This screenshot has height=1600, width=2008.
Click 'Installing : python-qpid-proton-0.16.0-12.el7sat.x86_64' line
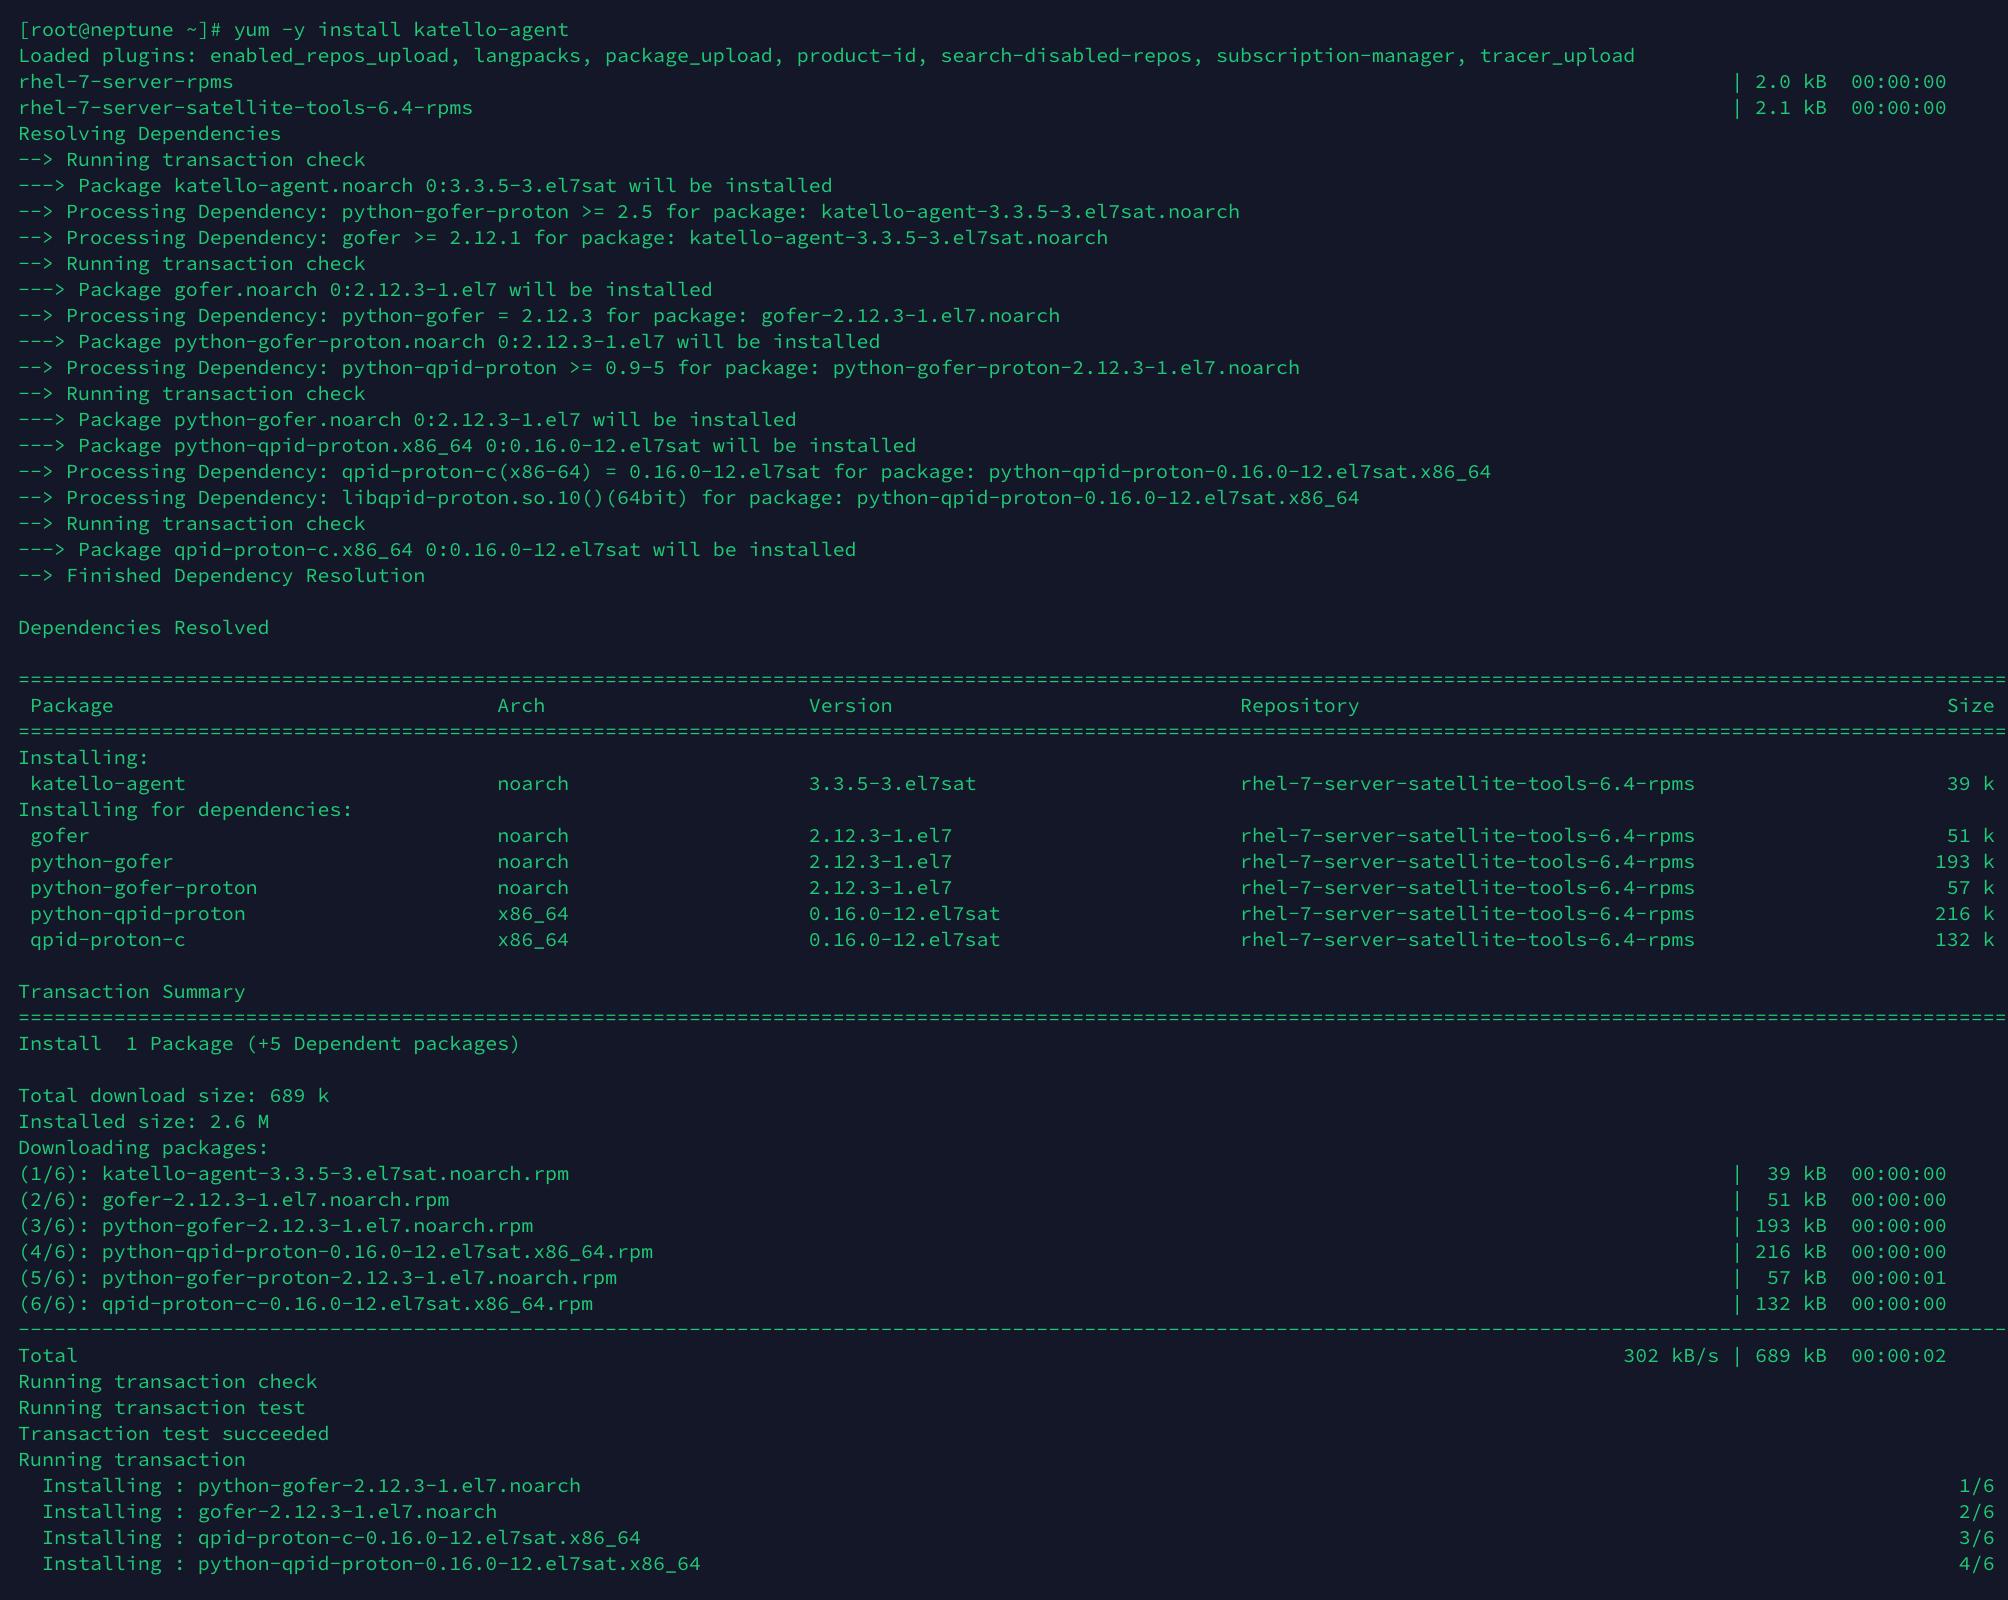pos(371,1564)
